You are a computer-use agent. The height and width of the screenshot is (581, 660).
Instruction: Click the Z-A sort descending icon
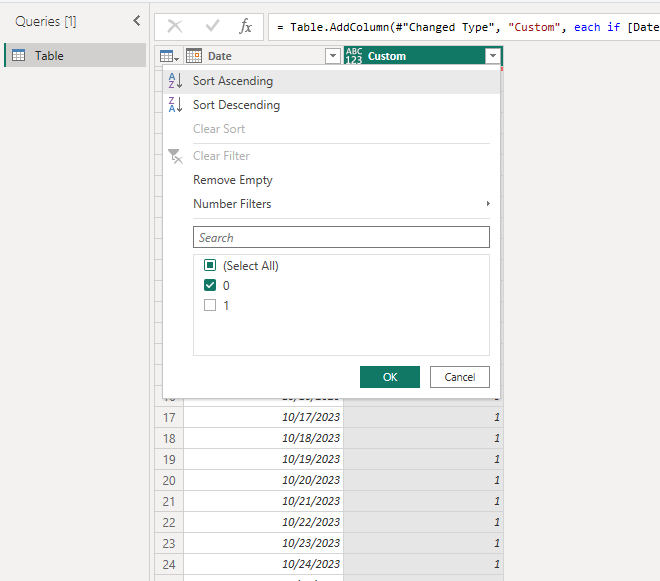[x=175, y=104]
